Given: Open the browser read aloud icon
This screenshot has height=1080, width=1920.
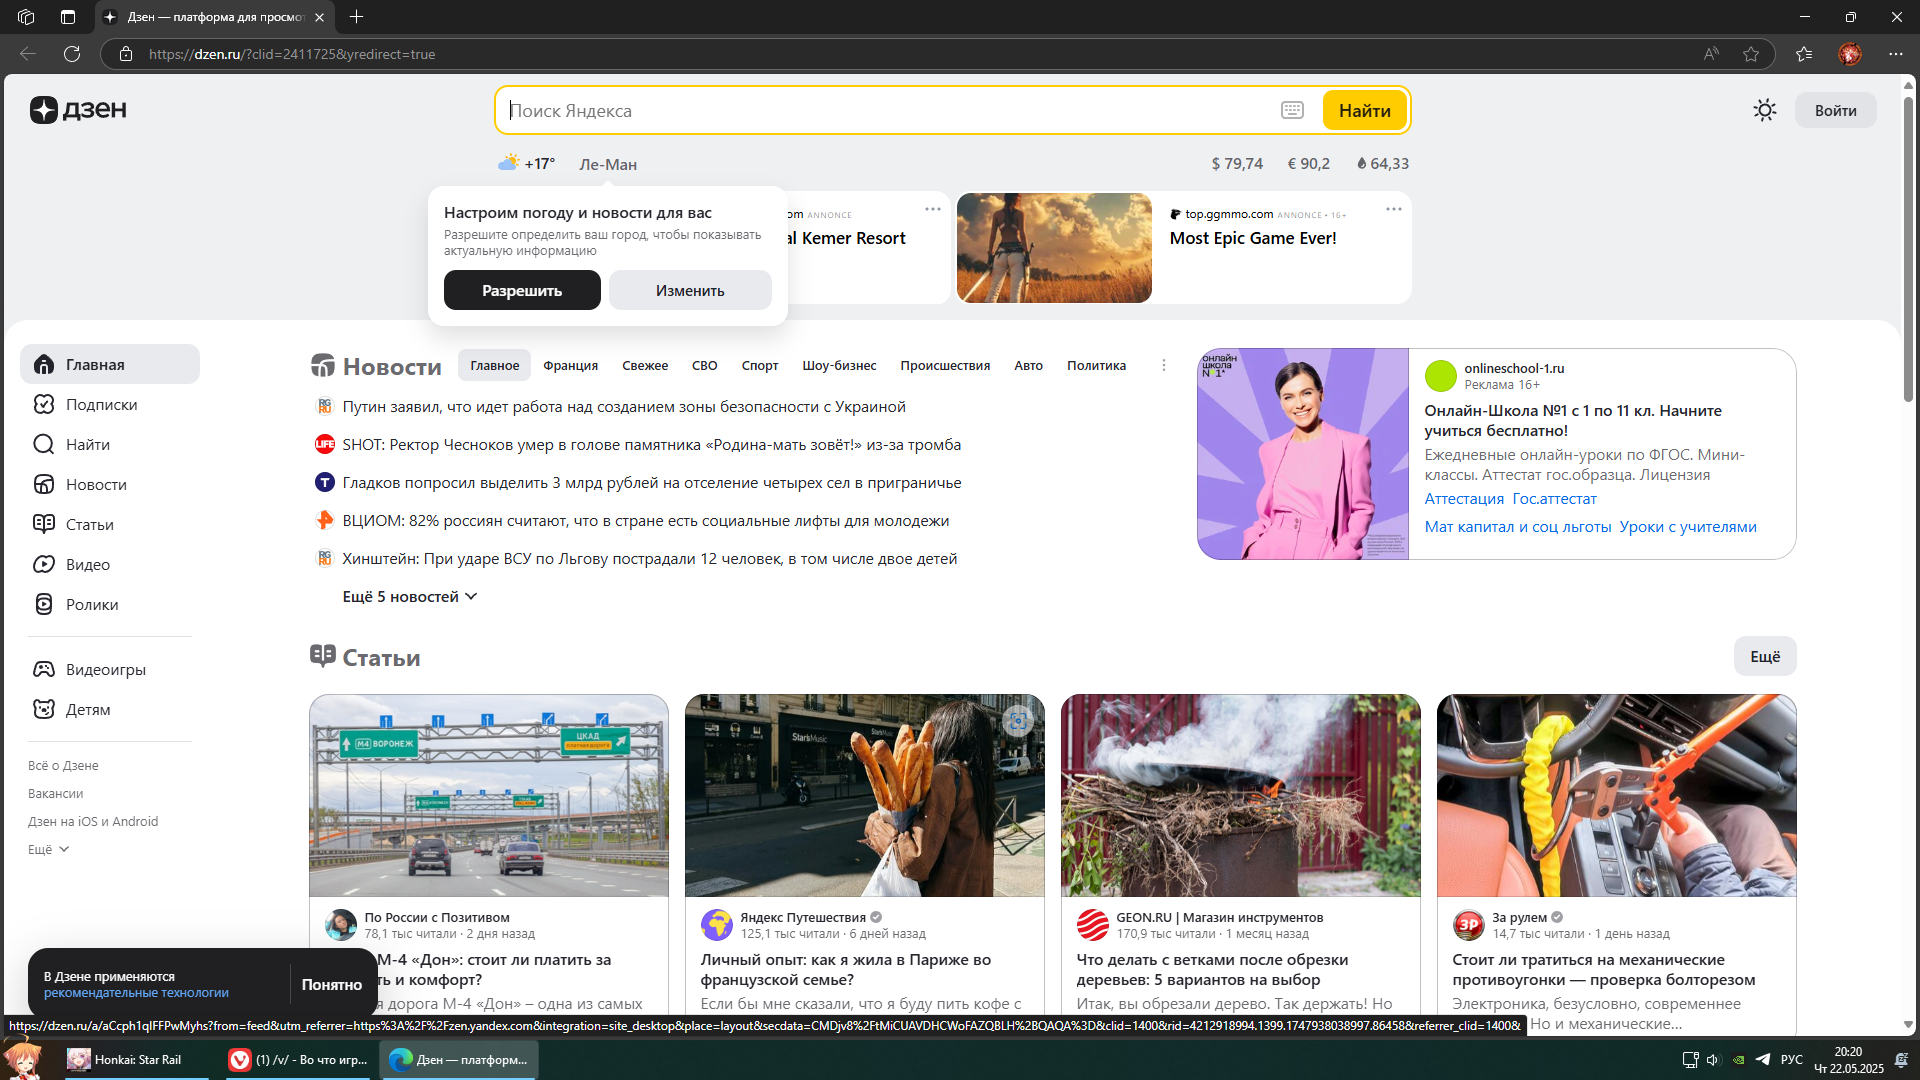Looking at the screenshot, I should click(x=1711, y=54).
